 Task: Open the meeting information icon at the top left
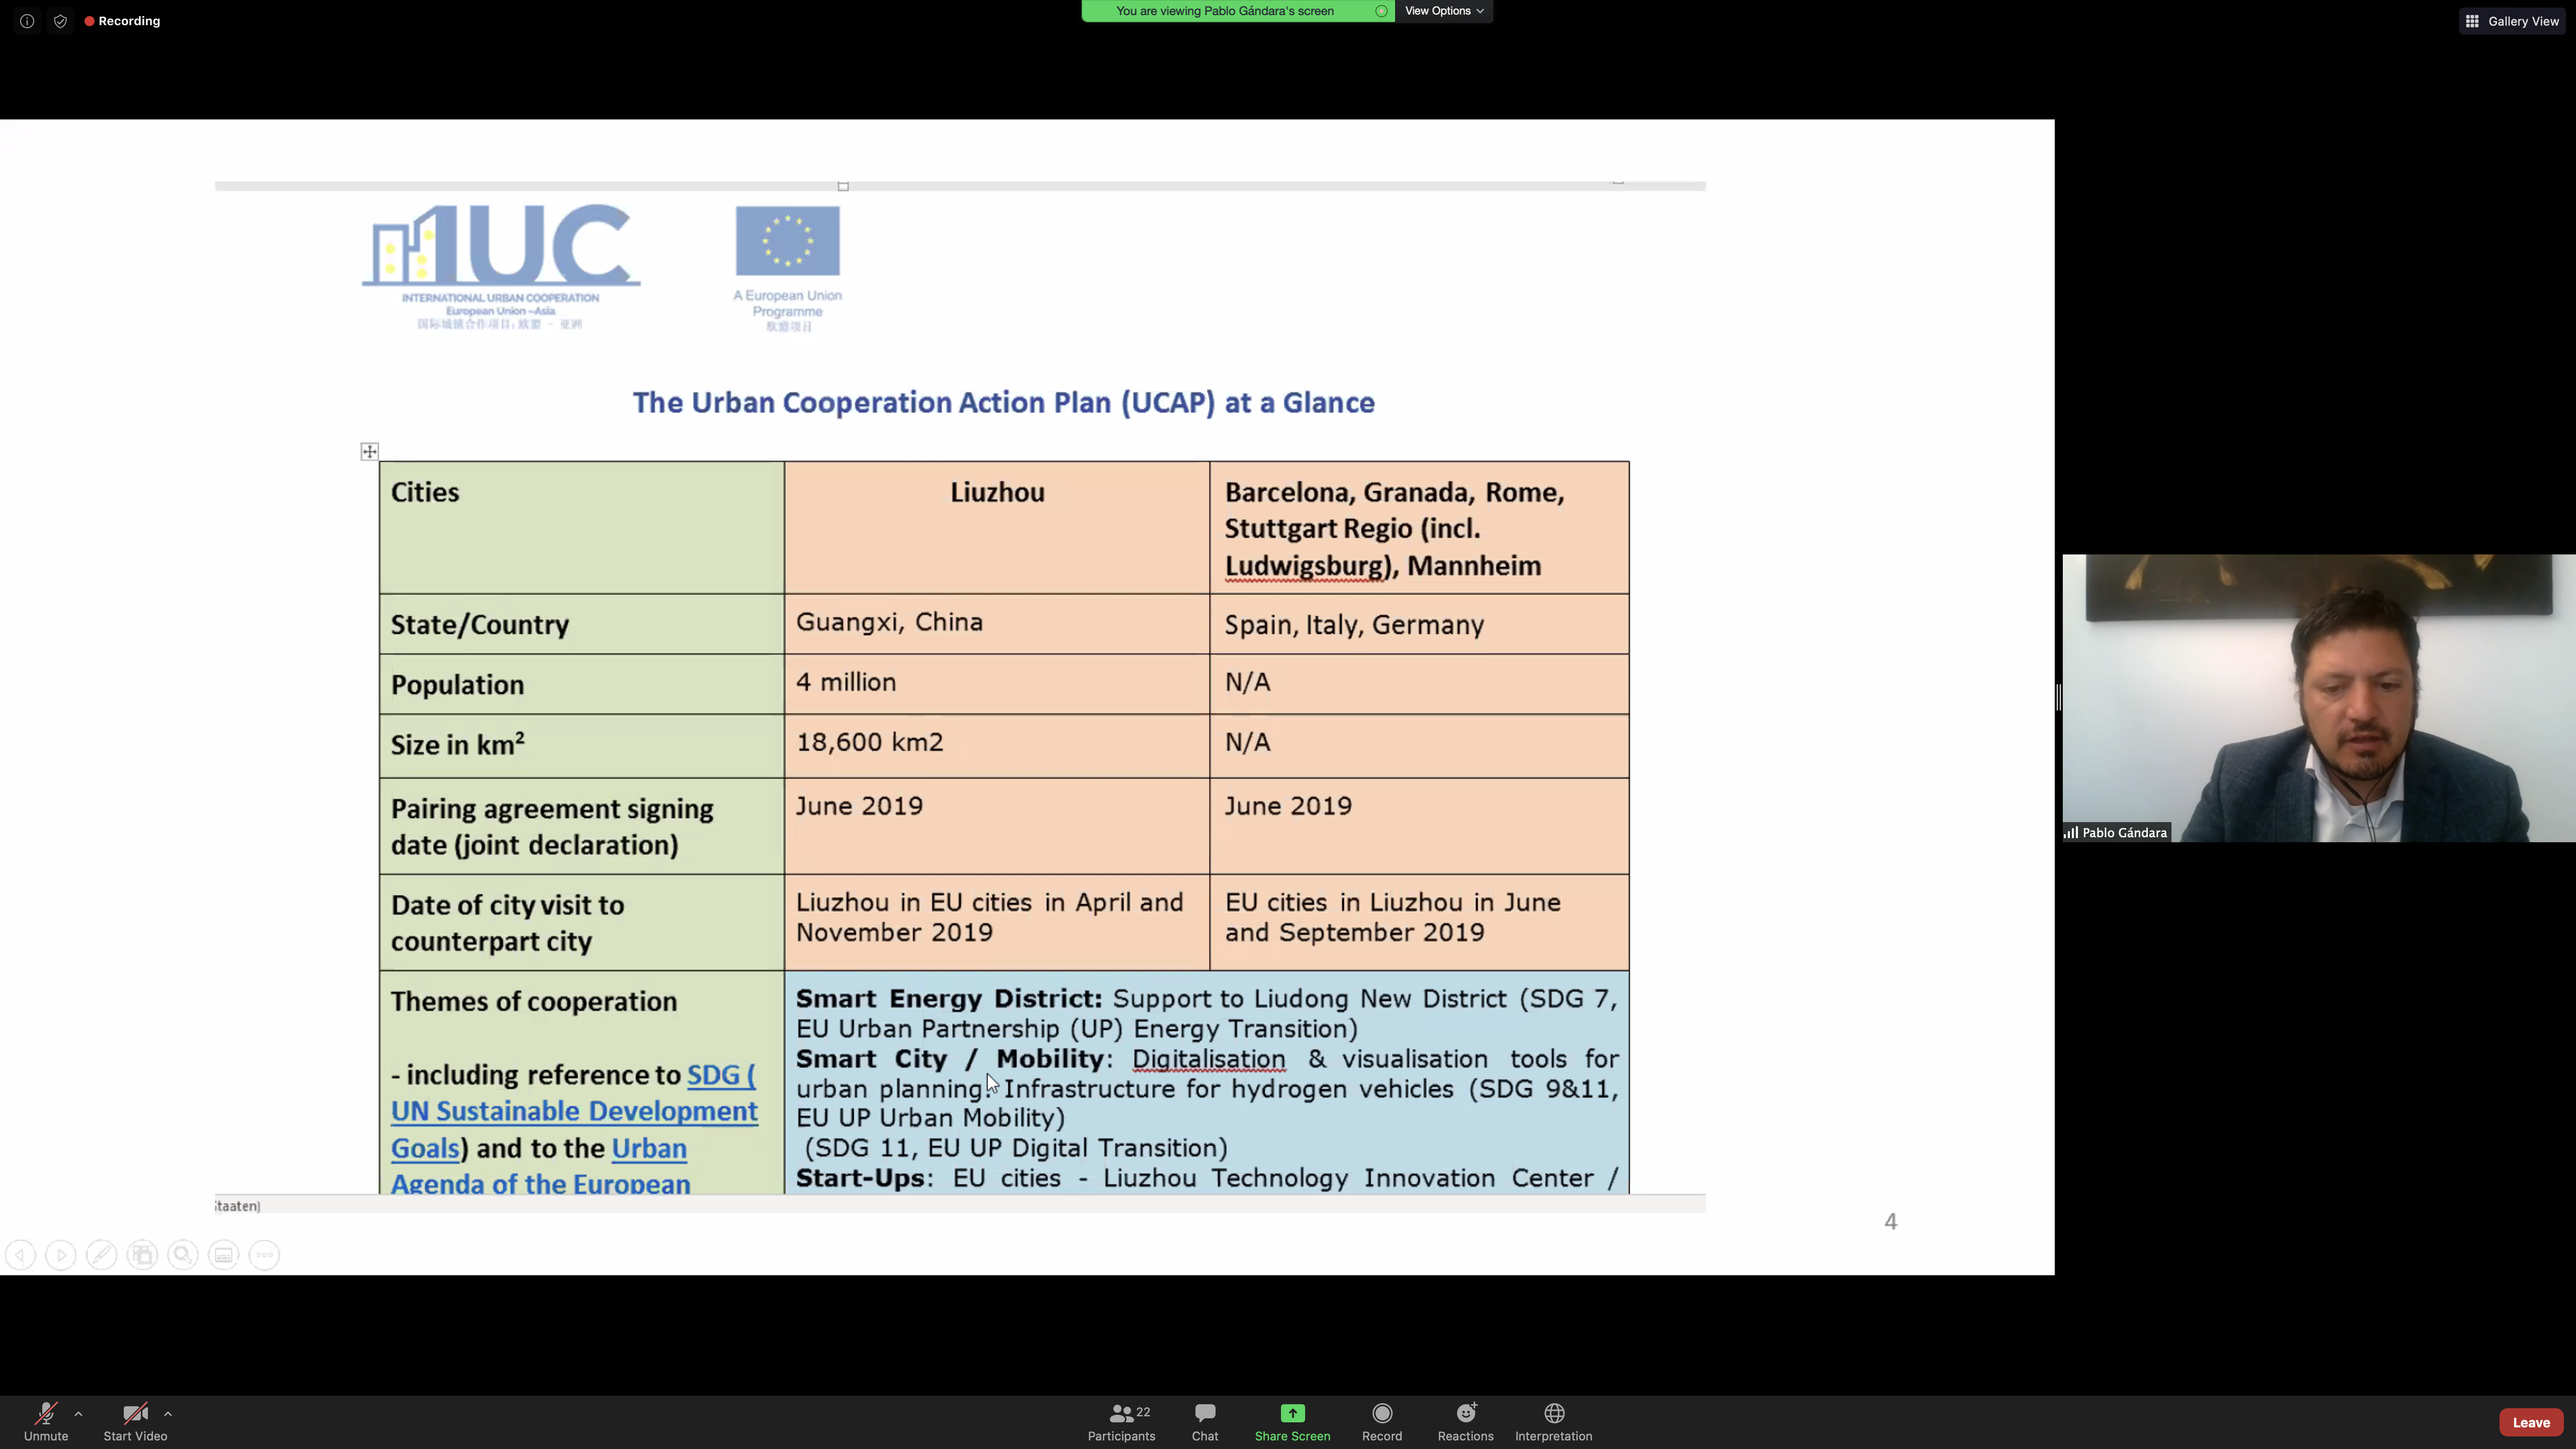tap(27, 21)
